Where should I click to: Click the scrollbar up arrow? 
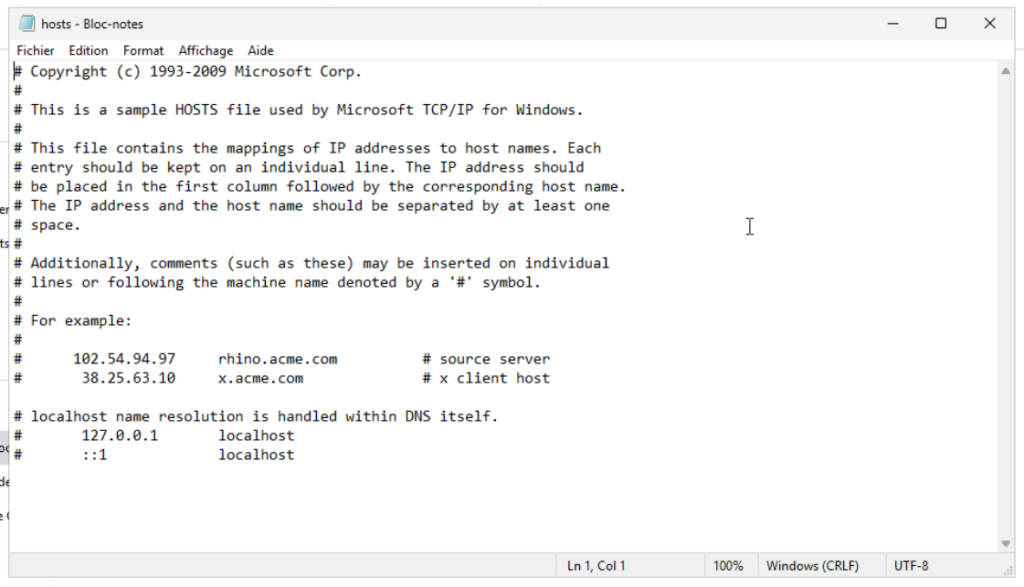pos(1006,72)
